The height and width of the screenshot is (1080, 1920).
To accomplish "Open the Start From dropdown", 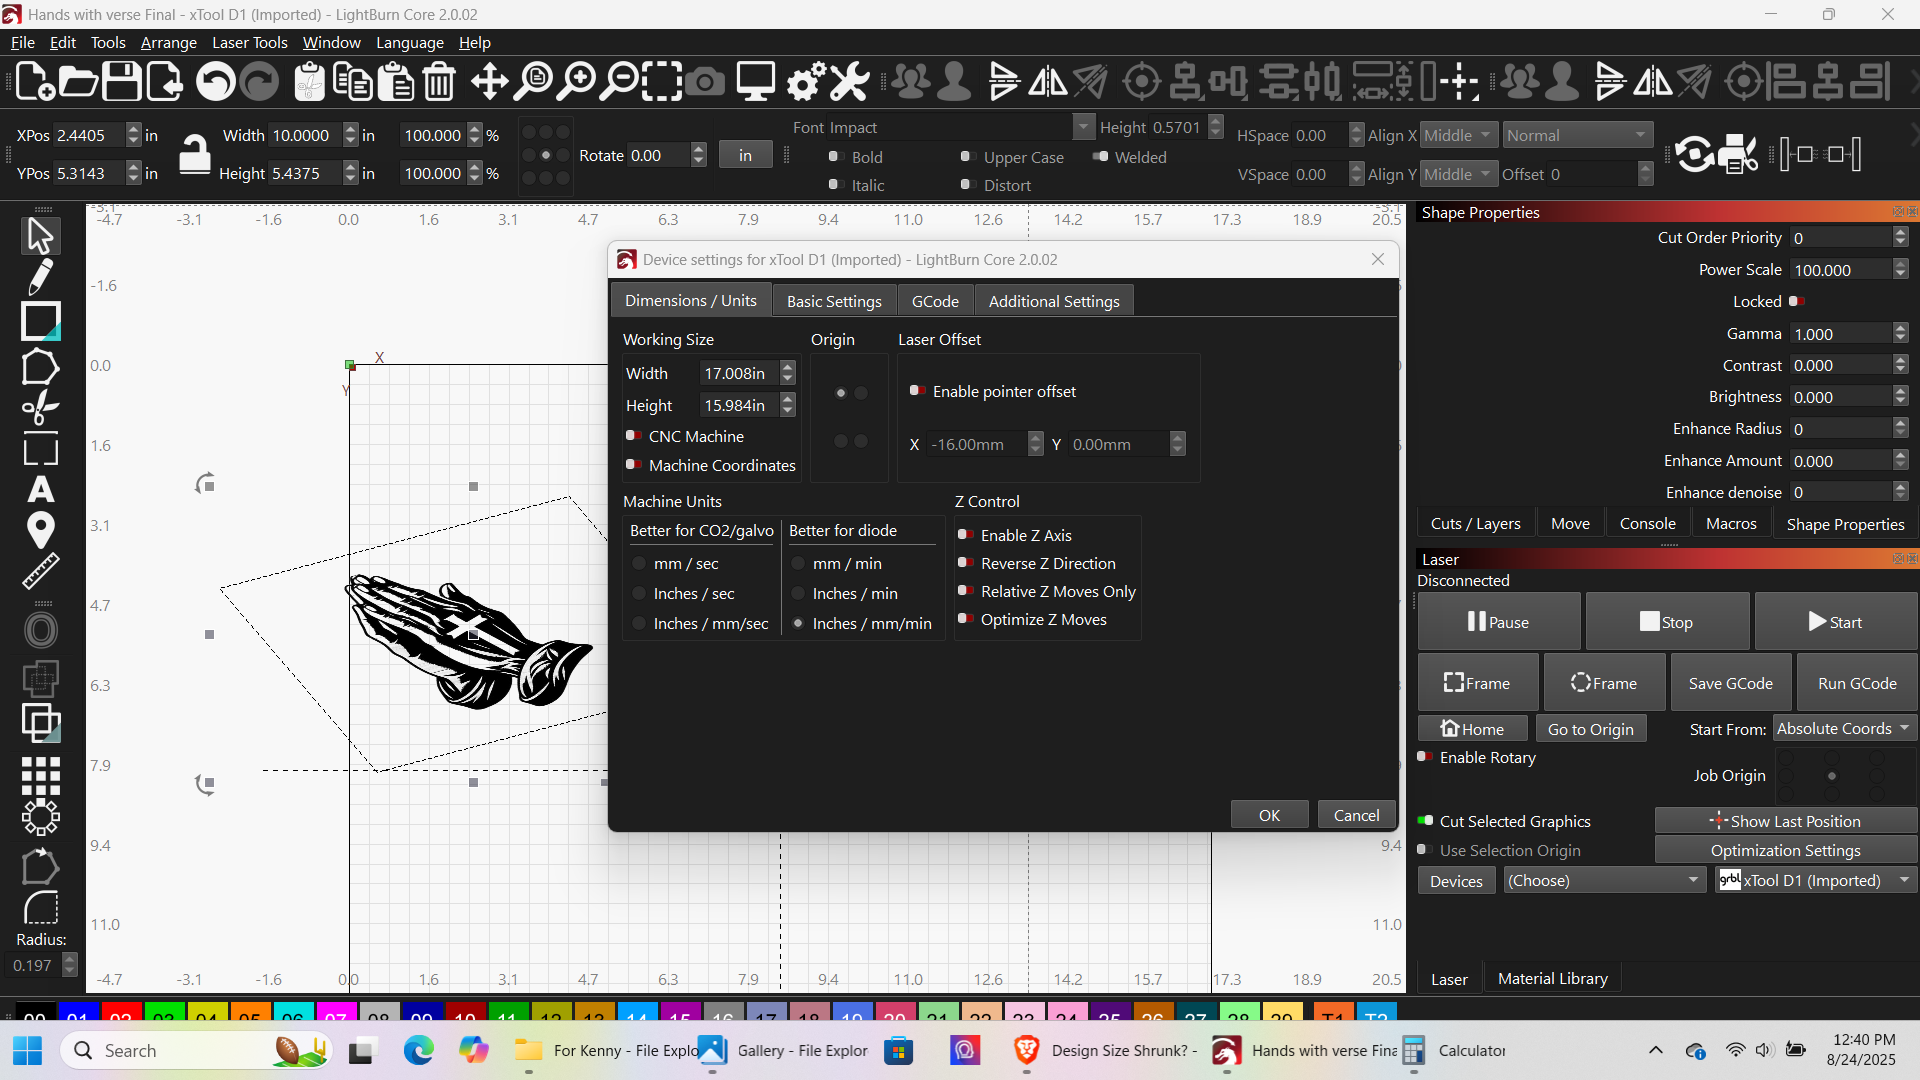I will coord(1844,729).
